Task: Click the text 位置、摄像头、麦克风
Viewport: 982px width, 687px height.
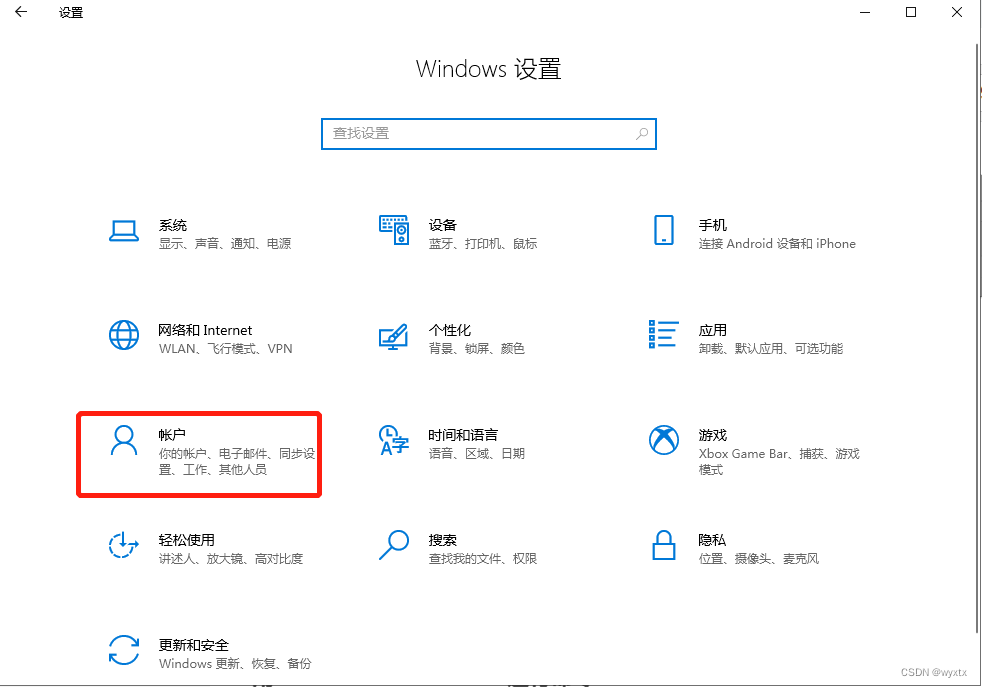Action: (759, 559)
